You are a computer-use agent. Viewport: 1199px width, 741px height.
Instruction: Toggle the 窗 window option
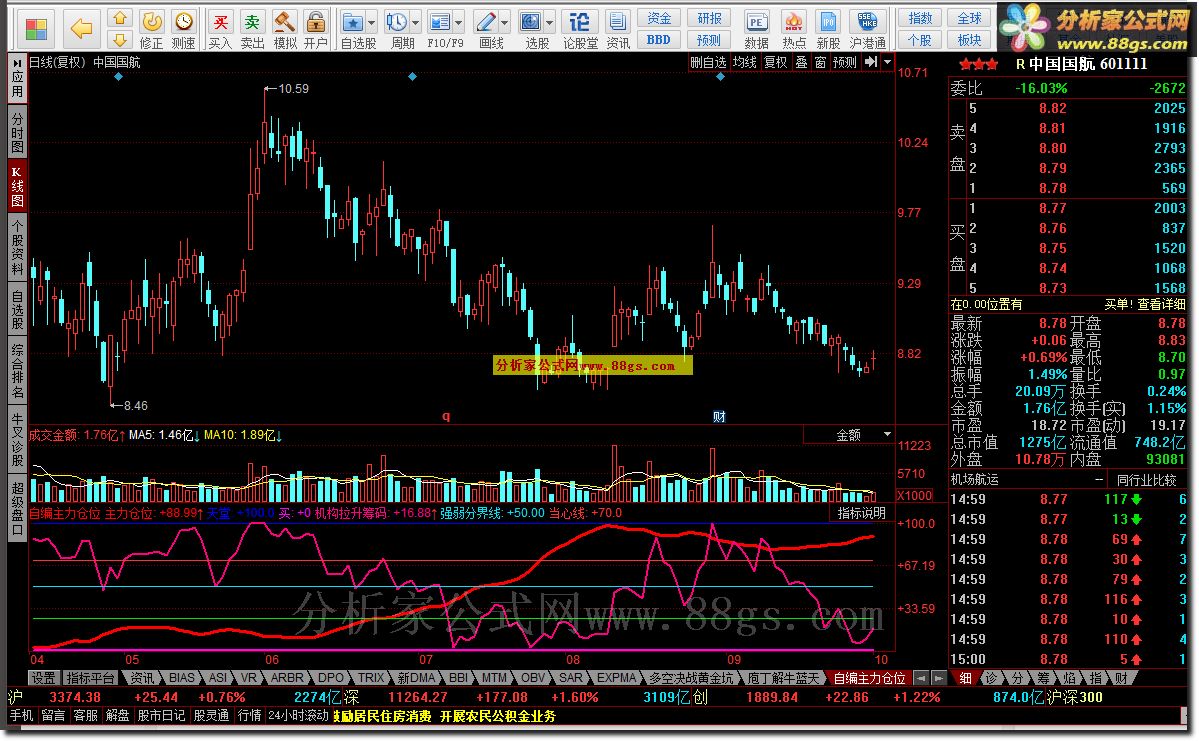[820, 63]
